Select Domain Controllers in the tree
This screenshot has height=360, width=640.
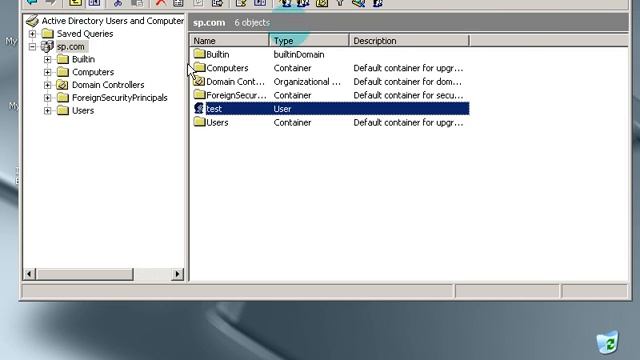tap(108, 85)
